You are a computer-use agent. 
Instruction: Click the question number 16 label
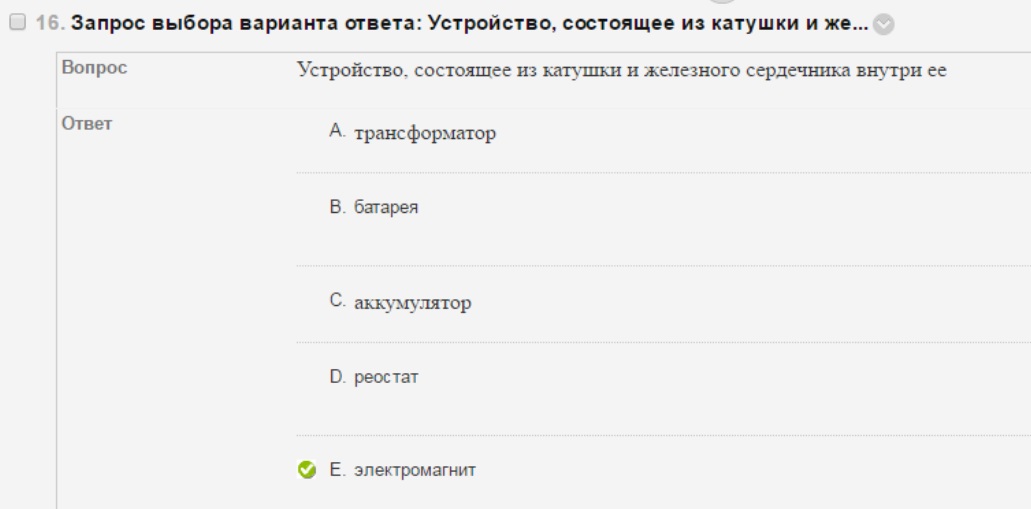[51, 23]
